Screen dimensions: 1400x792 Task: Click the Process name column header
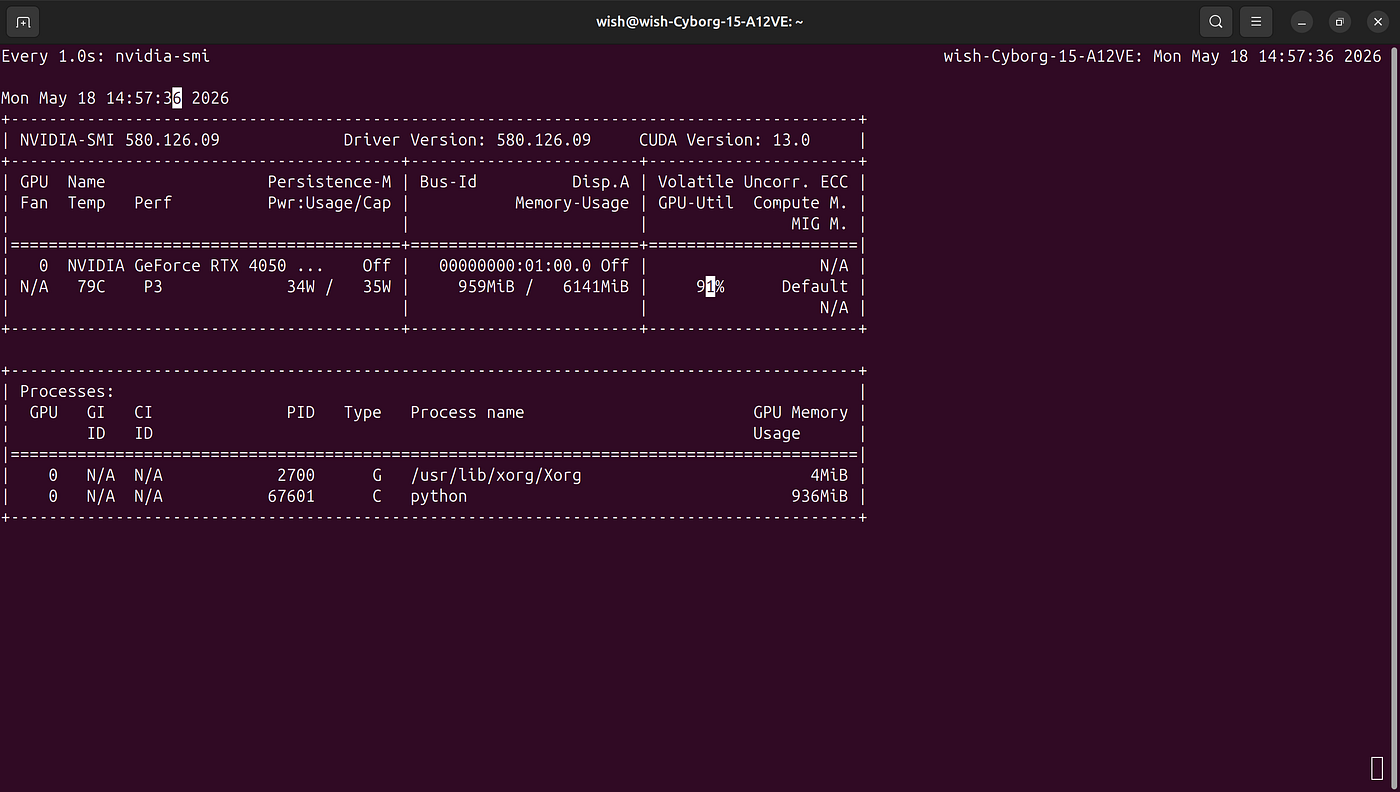tap(467, 413)
